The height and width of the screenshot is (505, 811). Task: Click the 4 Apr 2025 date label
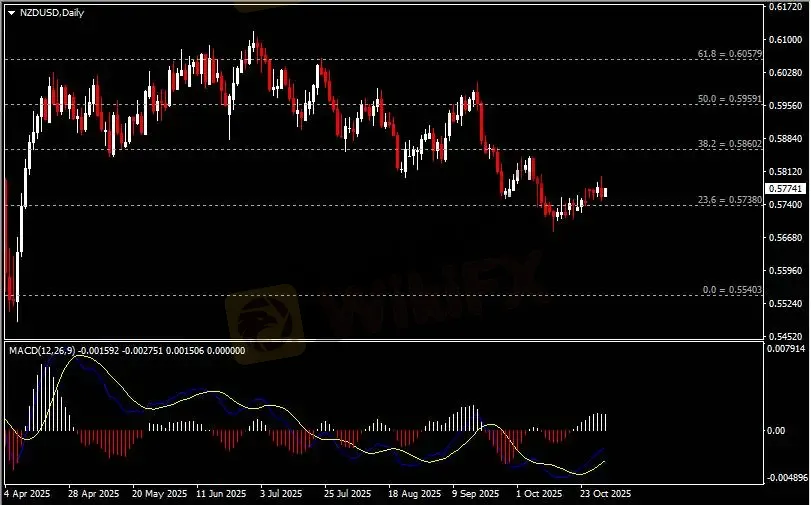tap(27, 494)
